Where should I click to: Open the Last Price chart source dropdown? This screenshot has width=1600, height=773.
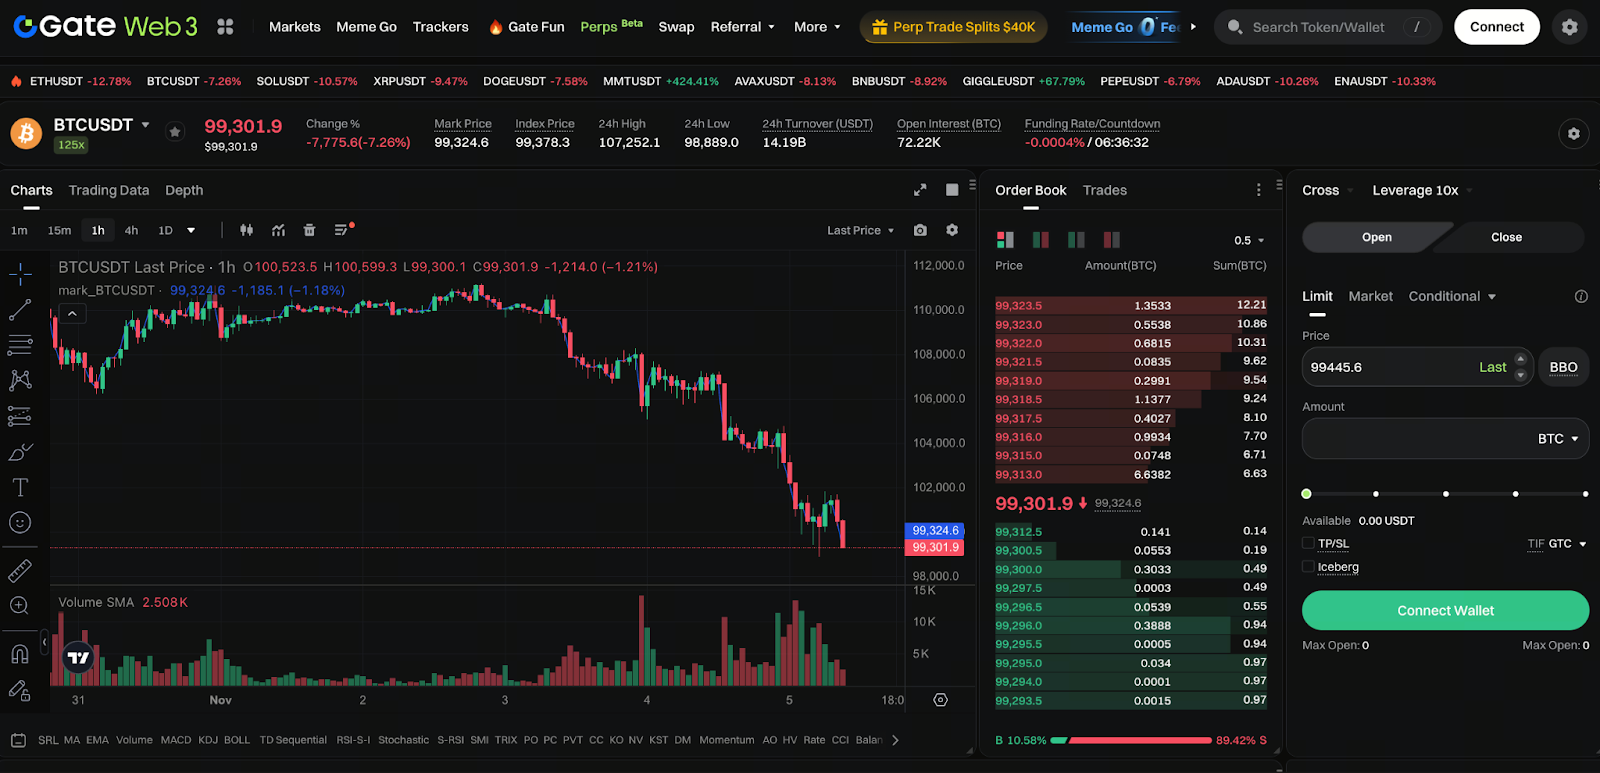pos(860,230)
